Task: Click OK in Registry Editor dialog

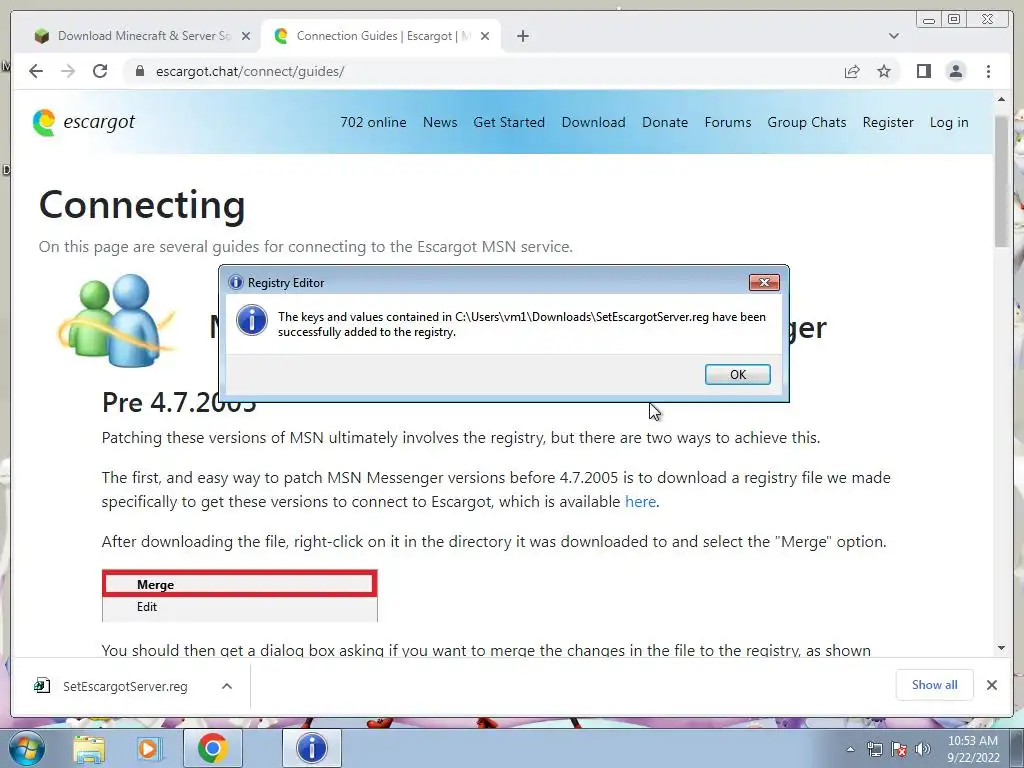Action: pyautogui.click(x=737, y=374)
